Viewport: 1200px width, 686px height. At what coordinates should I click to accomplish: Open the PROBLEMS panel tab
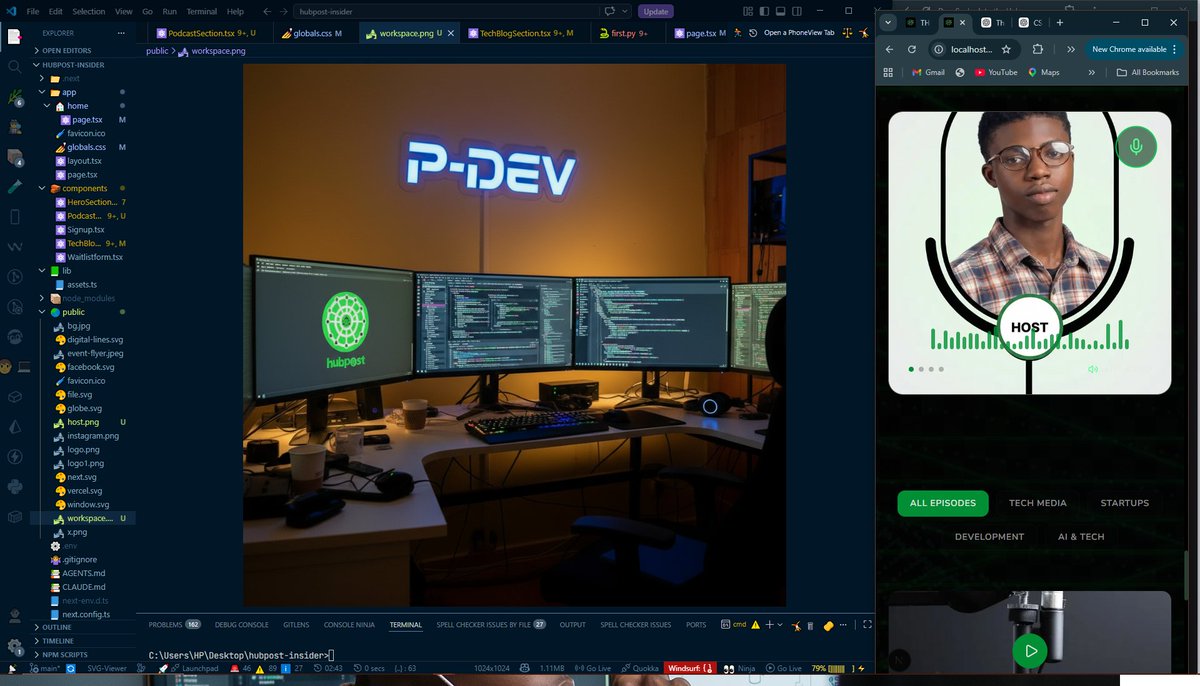(174, 625)
